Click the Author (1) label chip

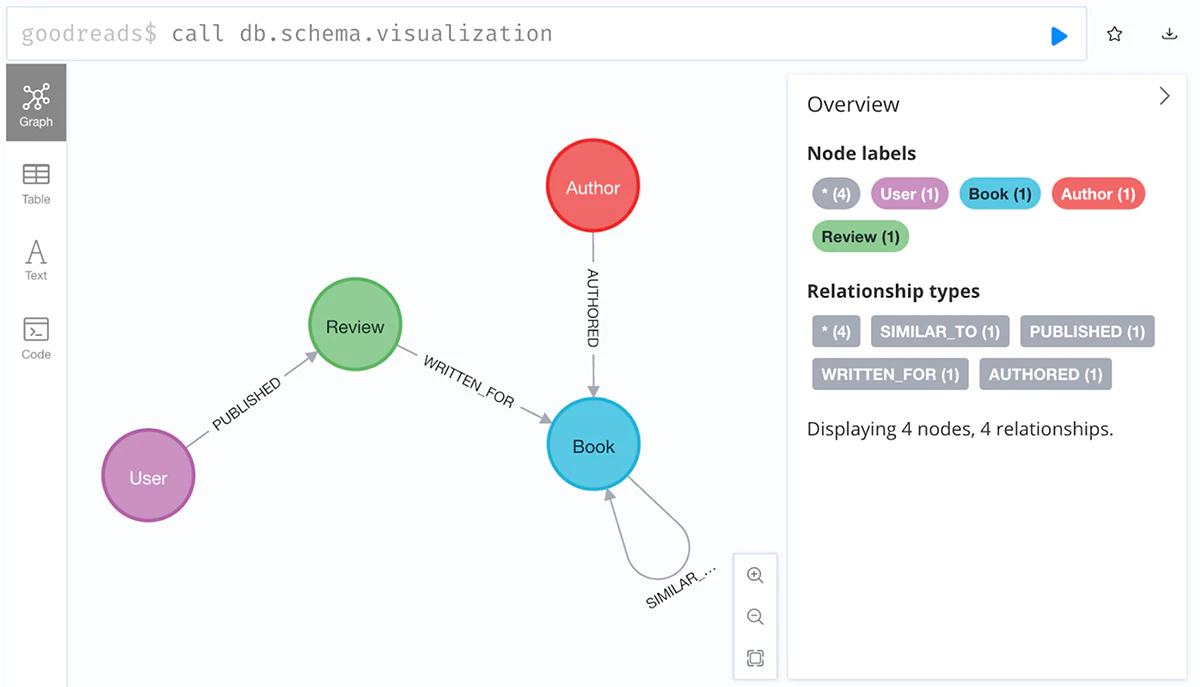[x=1098, y=194]
